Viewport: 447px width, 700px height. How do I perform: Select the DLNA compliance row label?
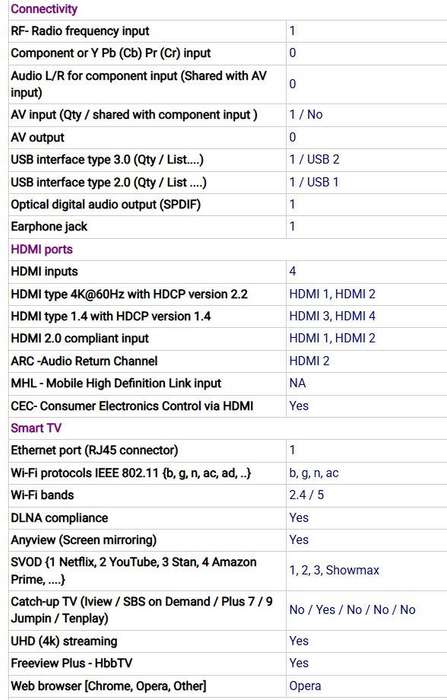point(59,518)
